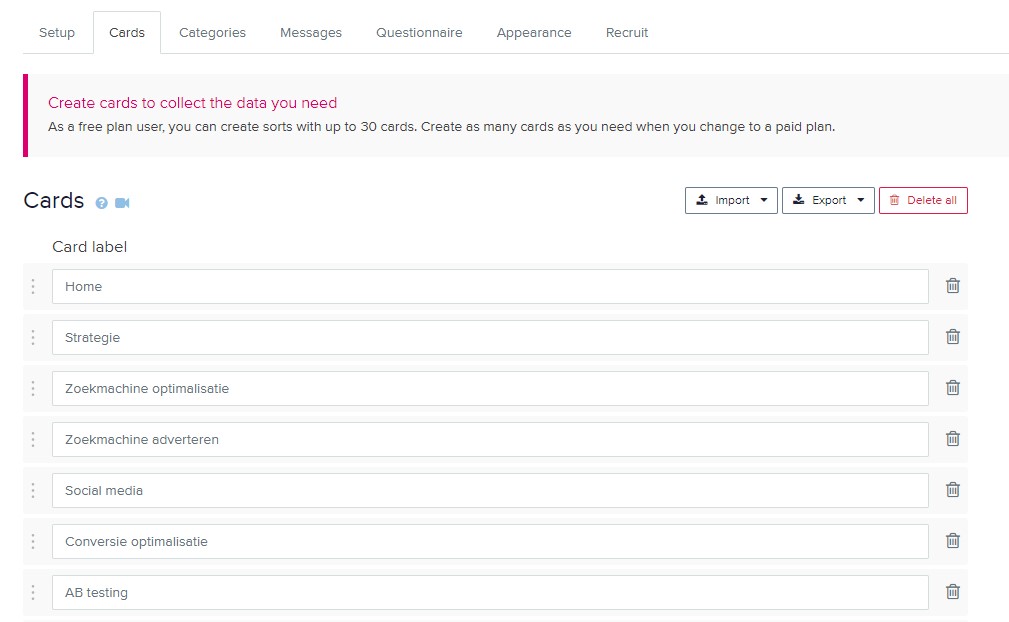Remove the Zoekmachine adverteren card via trash
The height and width of the screenshot is (622, 1009).
point(952,439)
